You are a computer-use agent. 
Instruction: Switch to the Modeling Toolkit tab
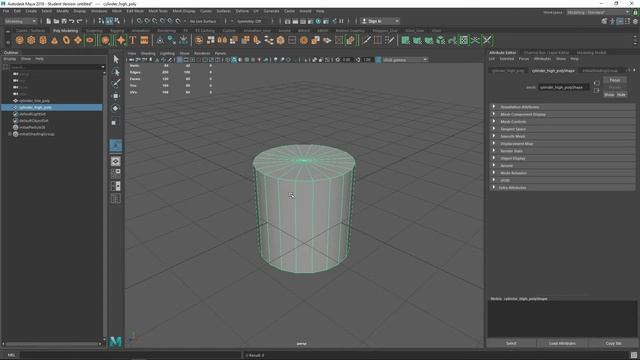point(591,53)
